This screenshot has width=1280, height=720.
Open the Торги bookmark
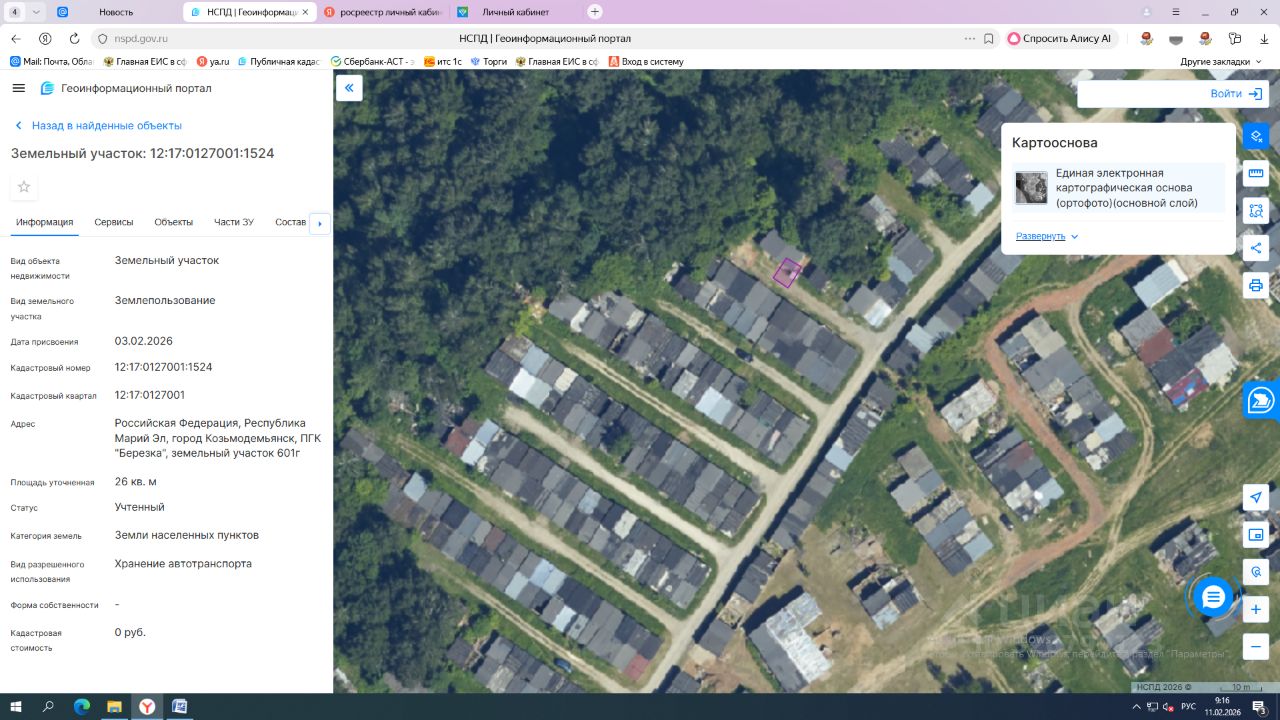tap(488, 61)
